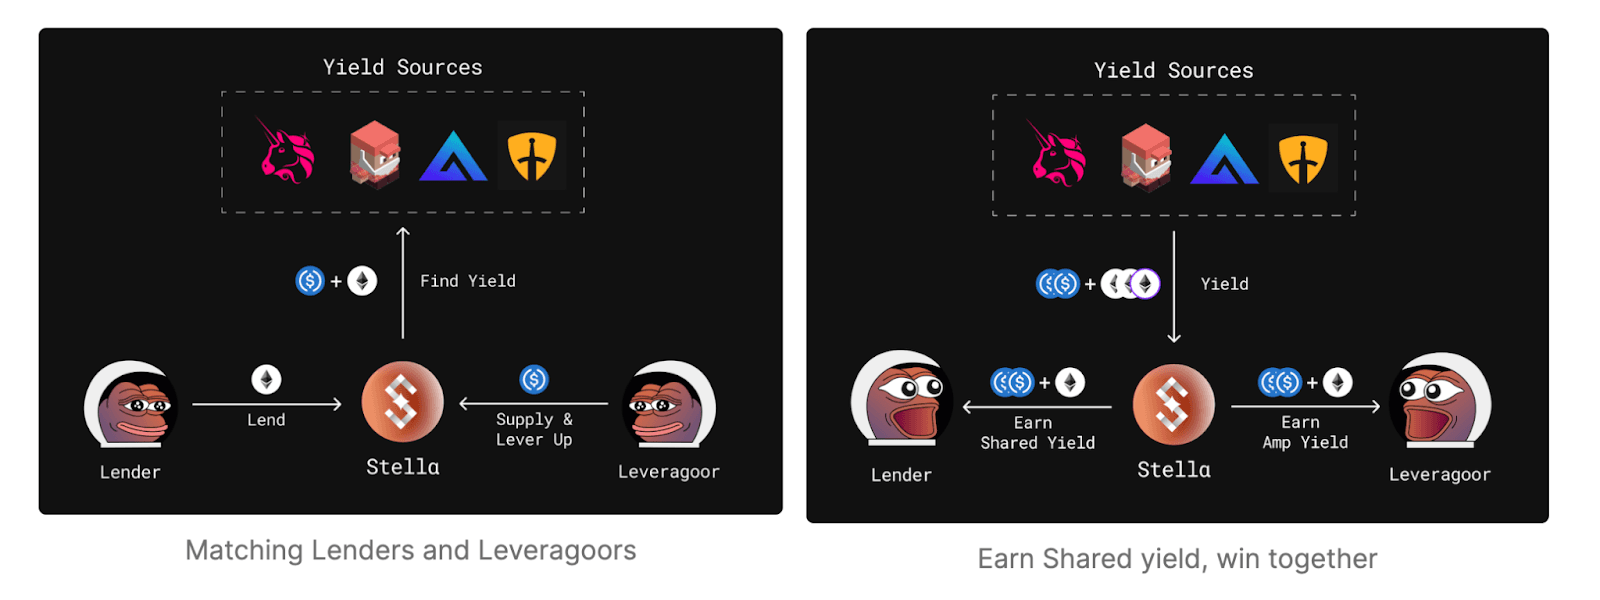Click the Stella logo in left diagram
This screenshot has height=600, width=1600.
pyautogui.click(x=402, y=402)
